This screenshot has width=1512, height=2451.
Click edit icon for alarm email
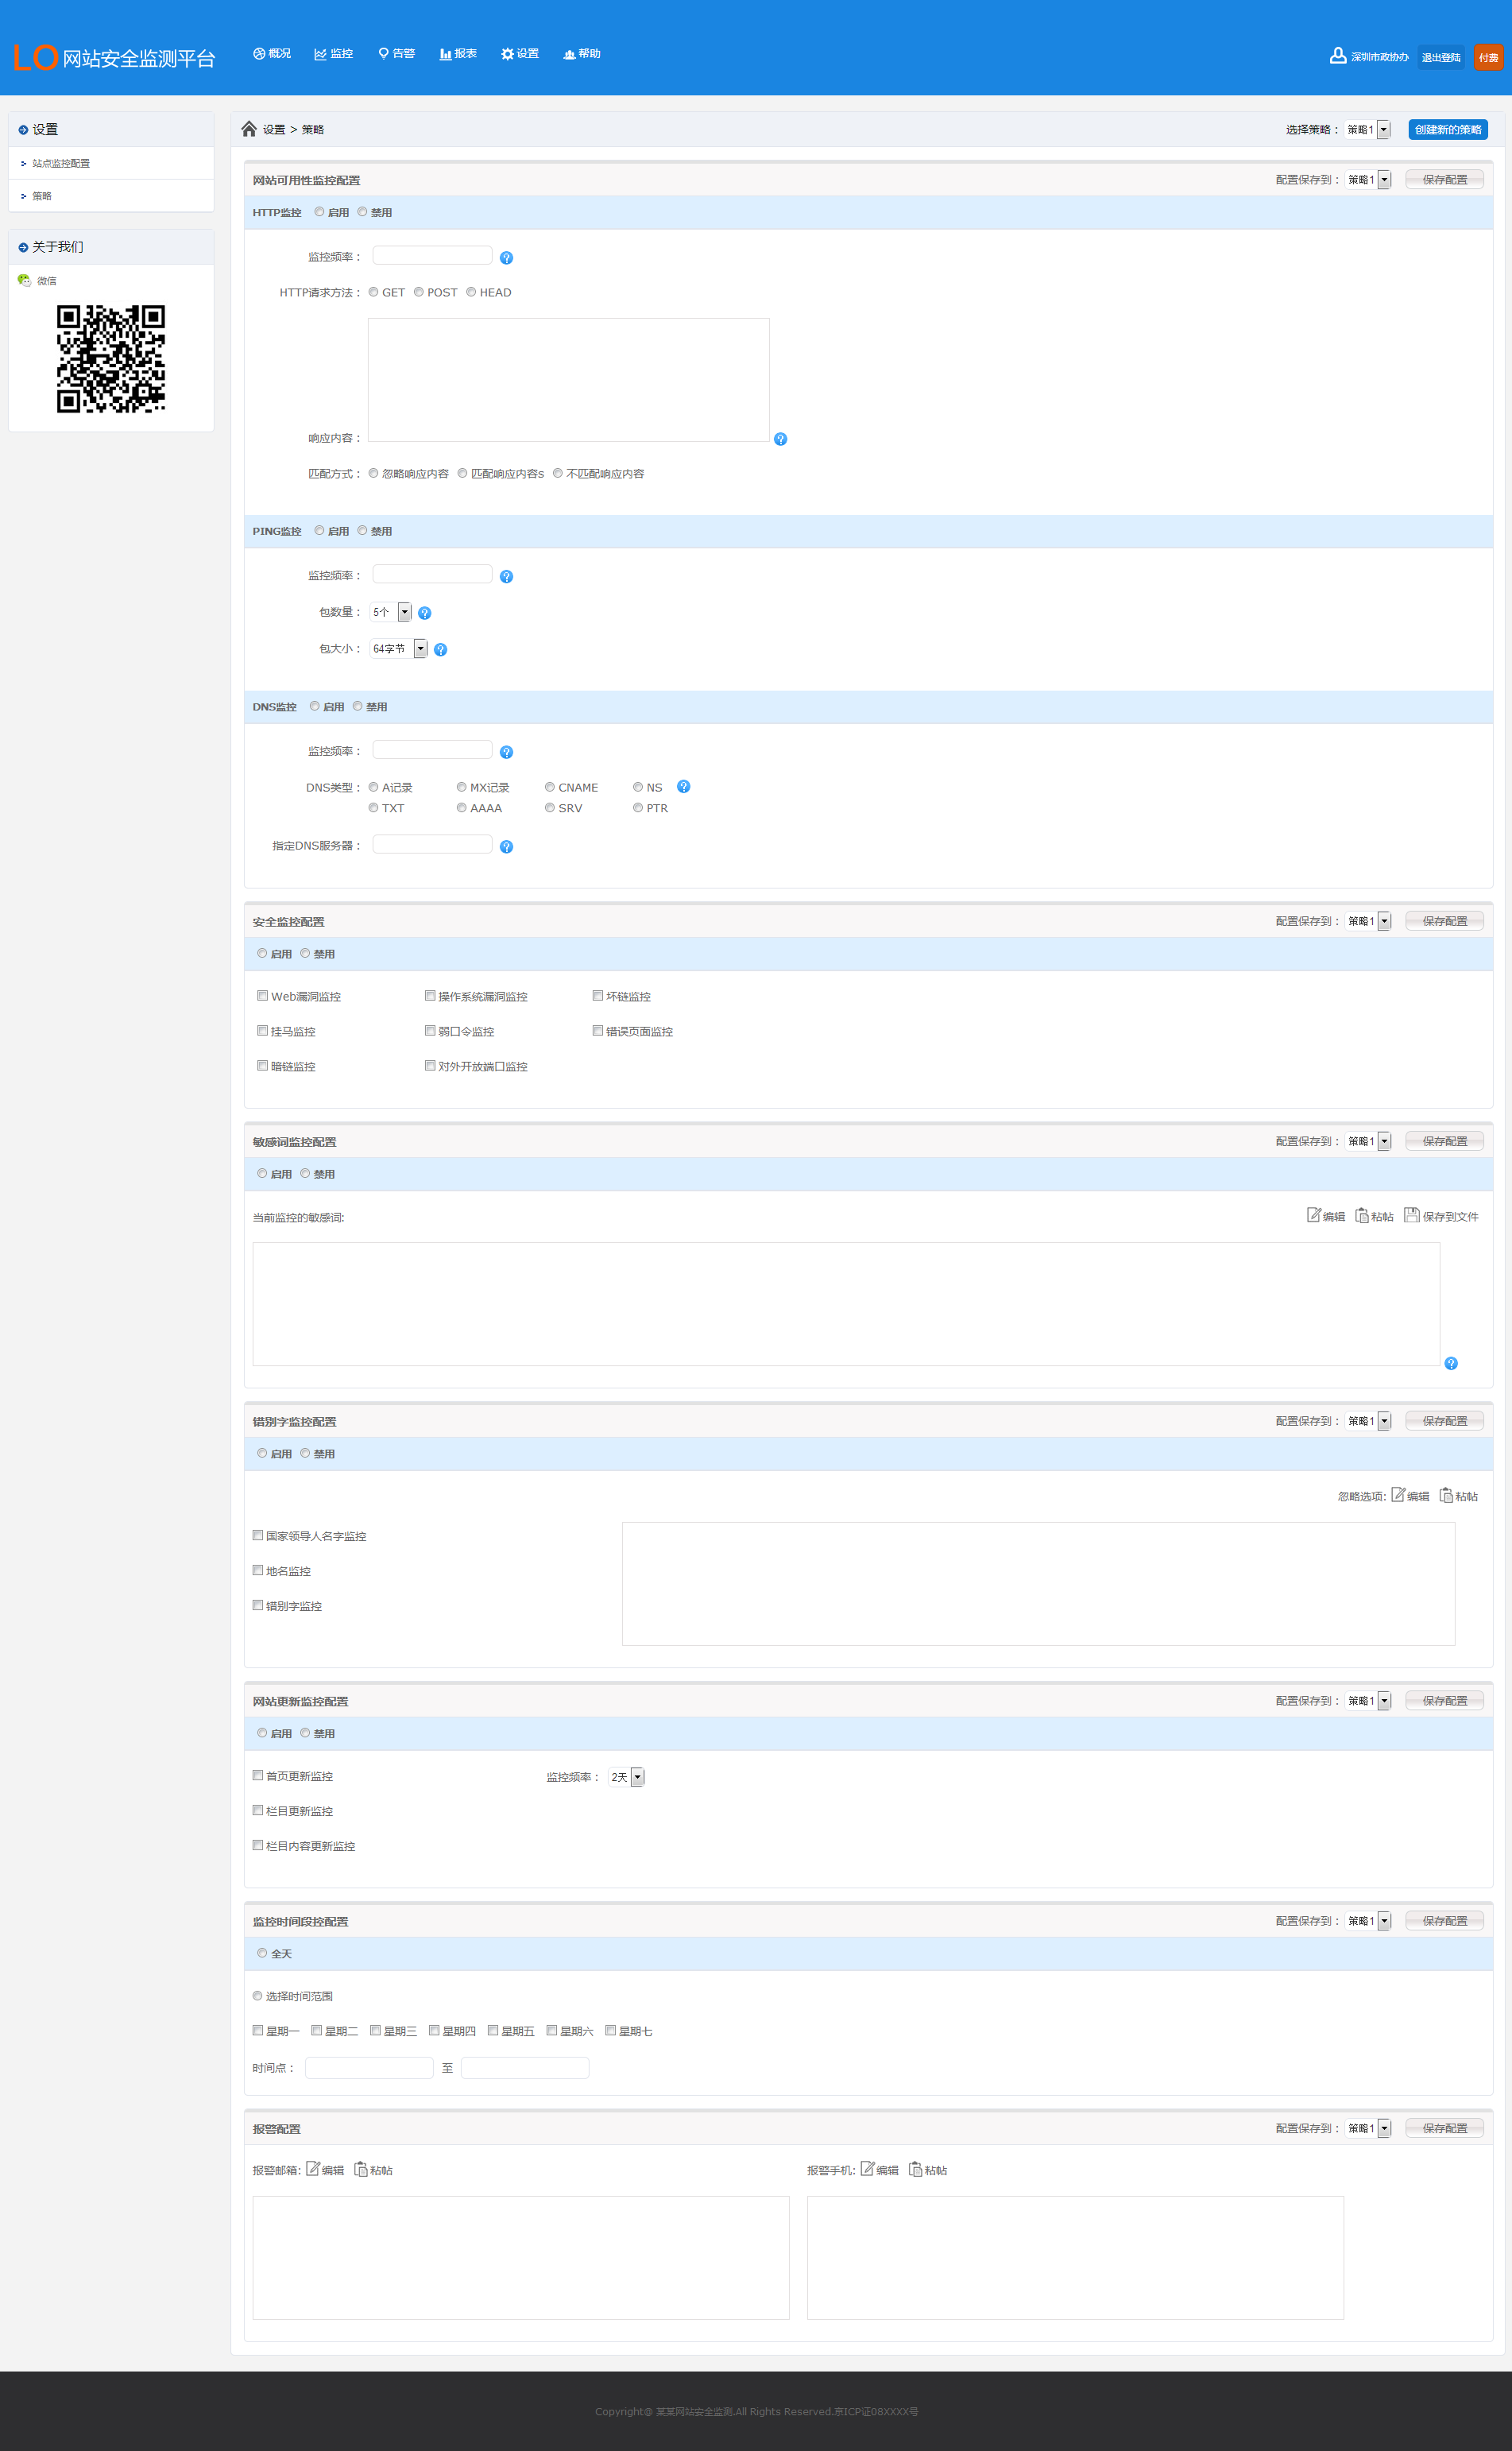pyautogui.click(x=313, y=2169)
